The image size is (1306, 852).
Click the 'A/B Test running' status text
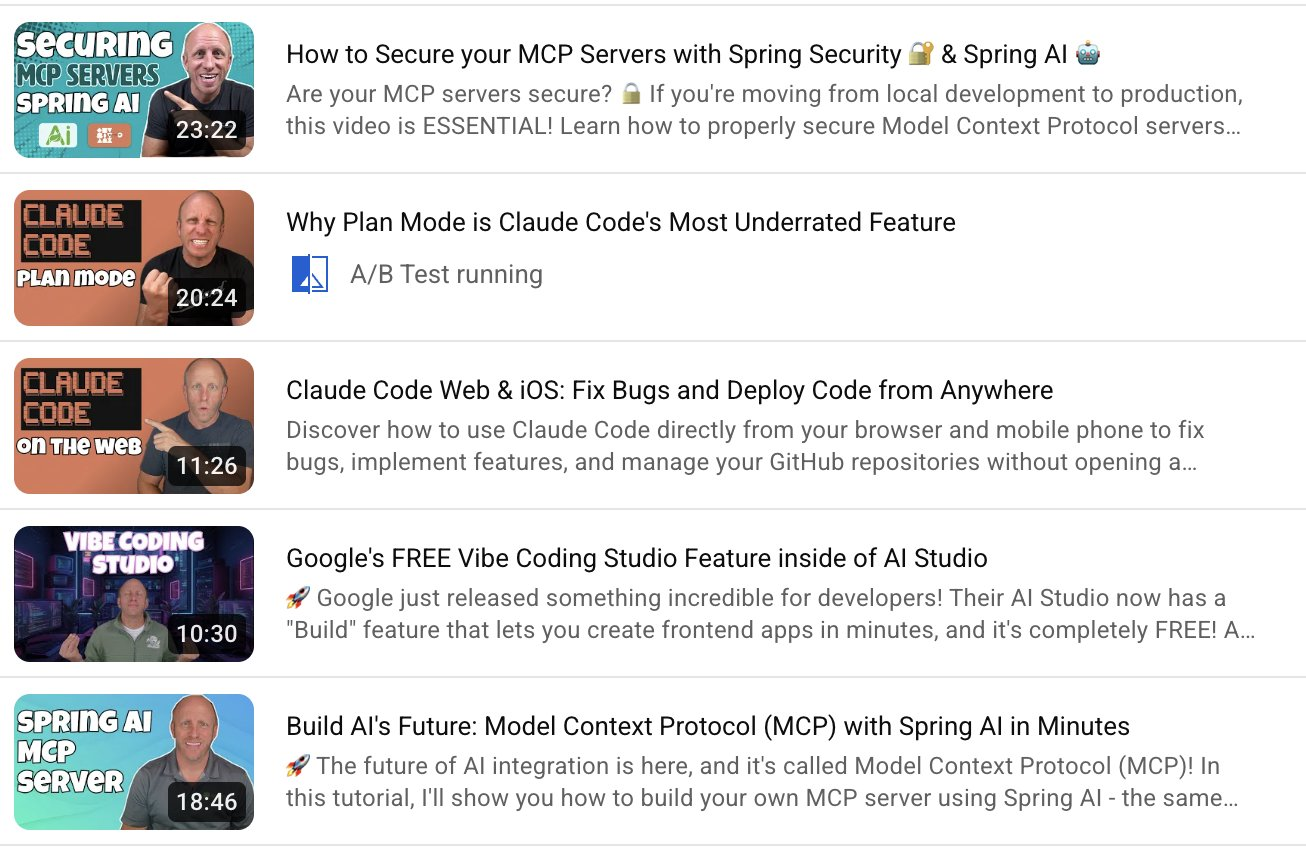point(446,274)
